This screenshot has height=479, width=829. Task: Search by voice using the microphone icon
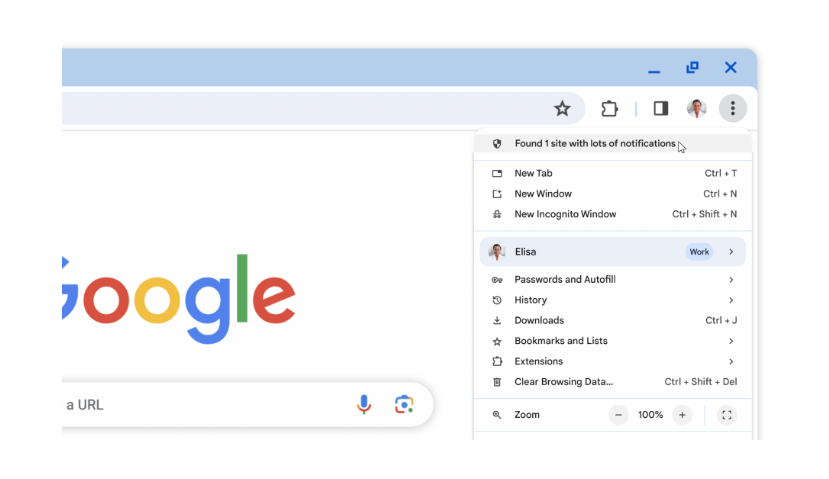(x=364, y=404)
